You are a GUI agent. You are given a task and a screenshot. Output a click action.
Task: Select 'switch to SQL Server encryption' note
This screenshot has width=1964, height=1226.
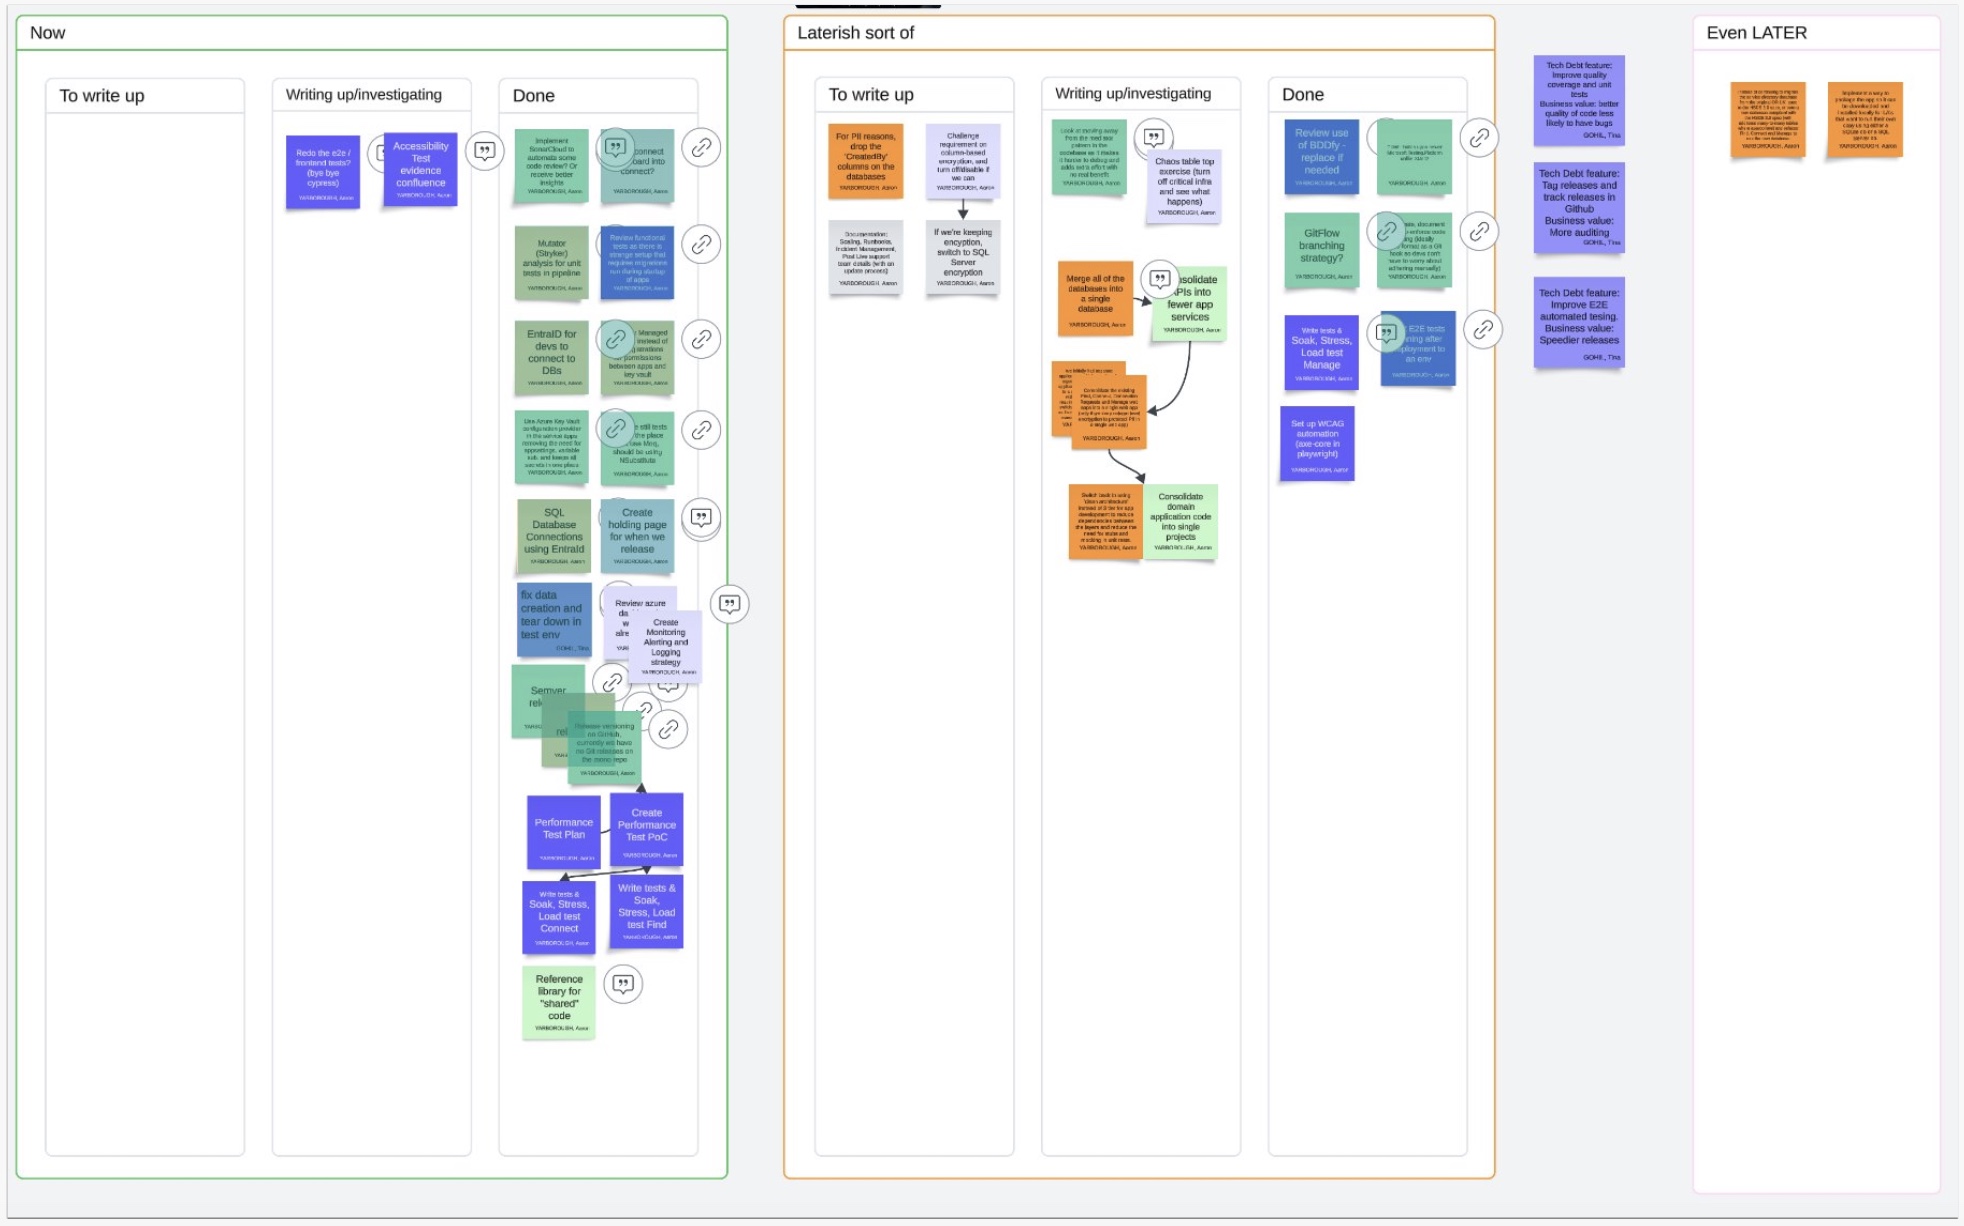tap(963, 257)
